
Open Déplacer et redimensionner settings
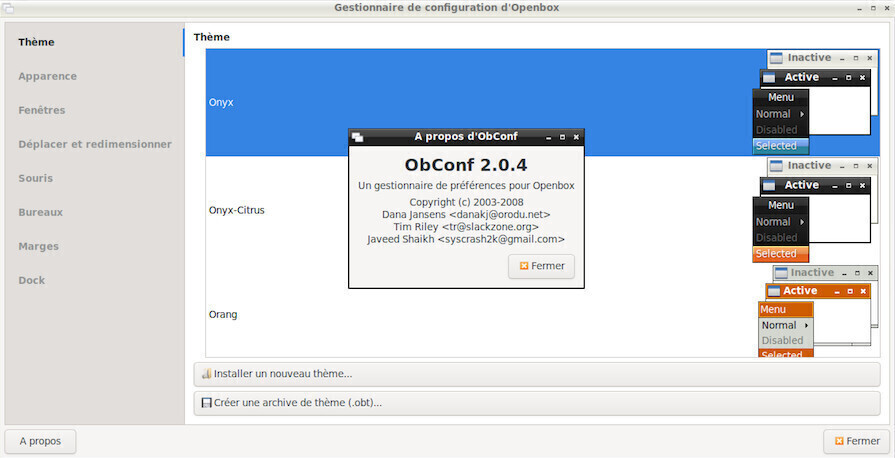click(95, 144)
